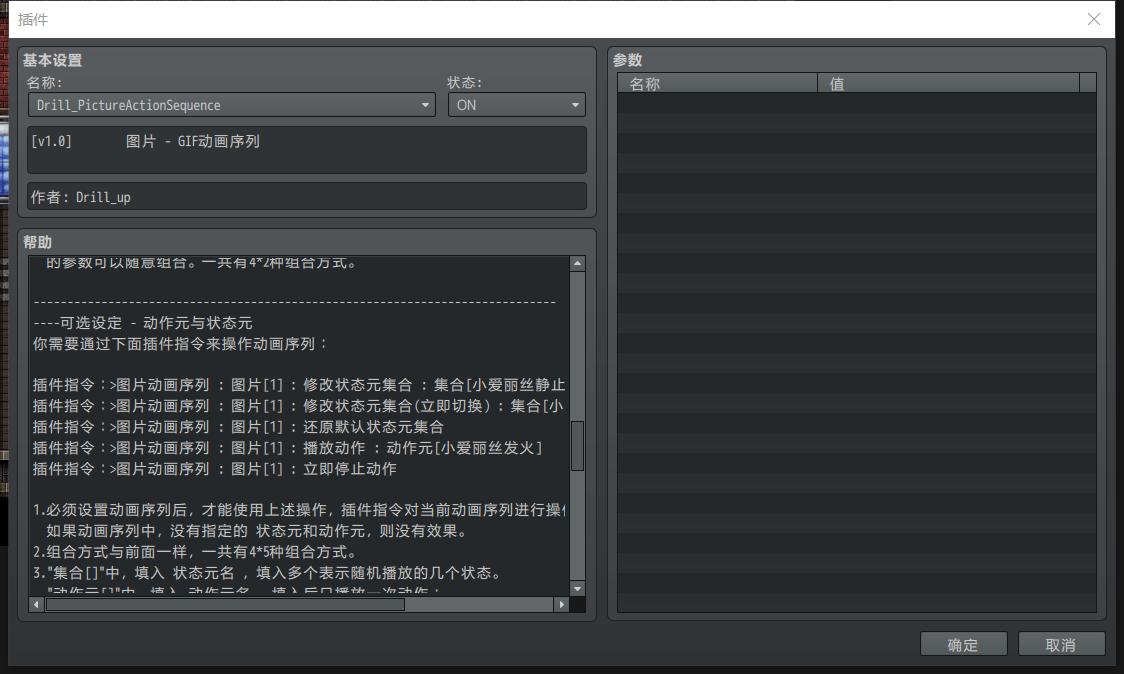Click the help text scroll right arrow

(x=561, y=604)
